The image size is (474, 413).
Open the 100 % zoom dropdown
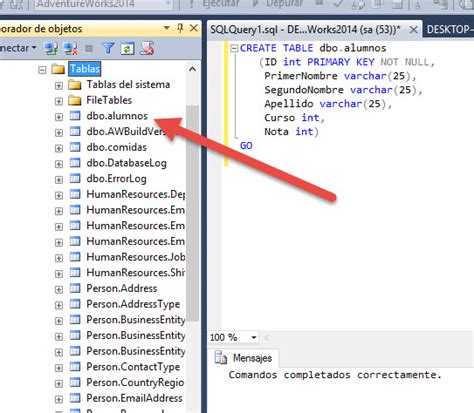click(x=254, y=338)
